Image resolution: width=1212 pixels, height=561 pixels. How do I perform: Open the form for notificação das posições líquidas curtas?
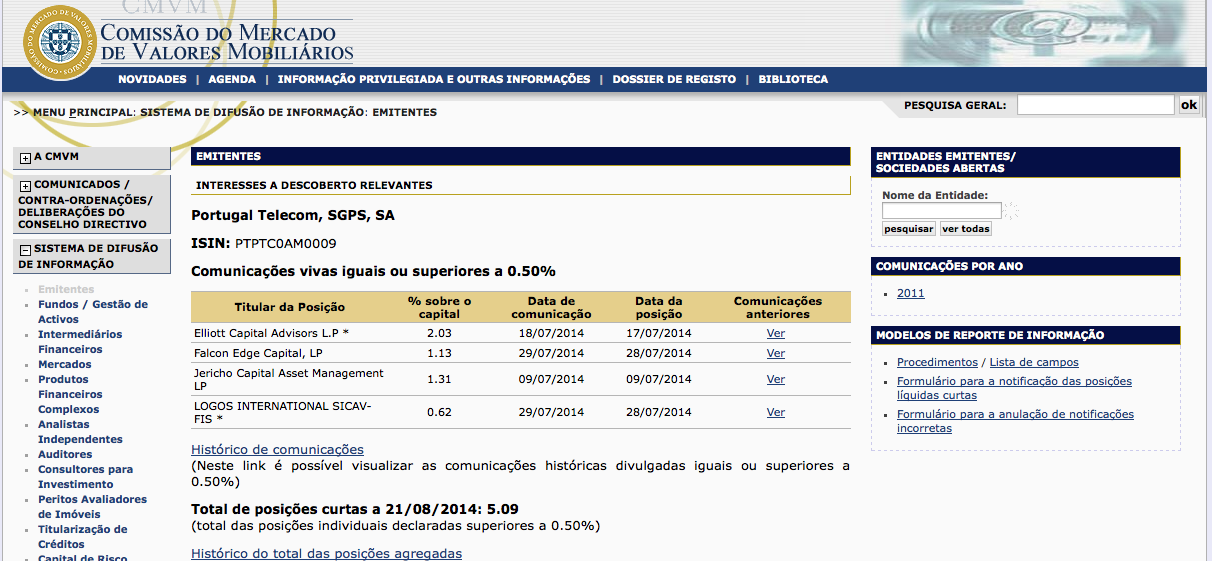click(x=1014, y=388)
